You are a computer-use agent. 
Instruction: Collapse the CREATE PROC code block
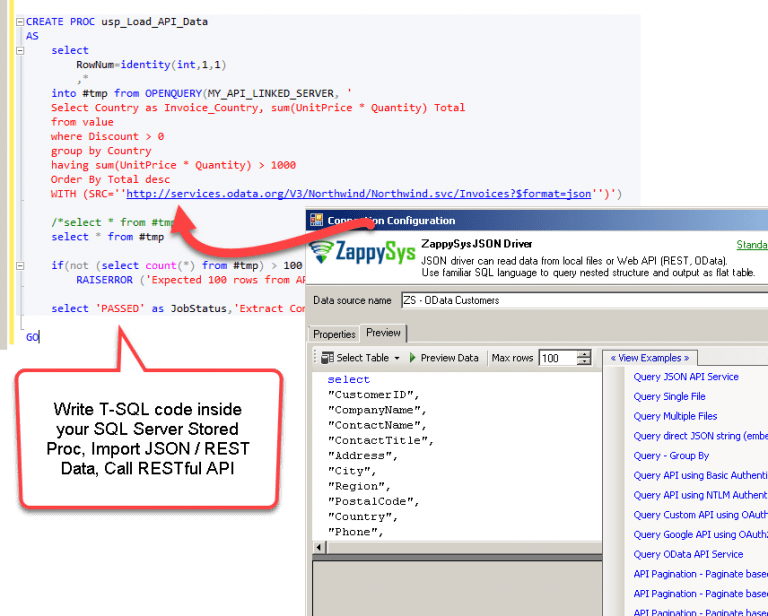tap(20, 22)
